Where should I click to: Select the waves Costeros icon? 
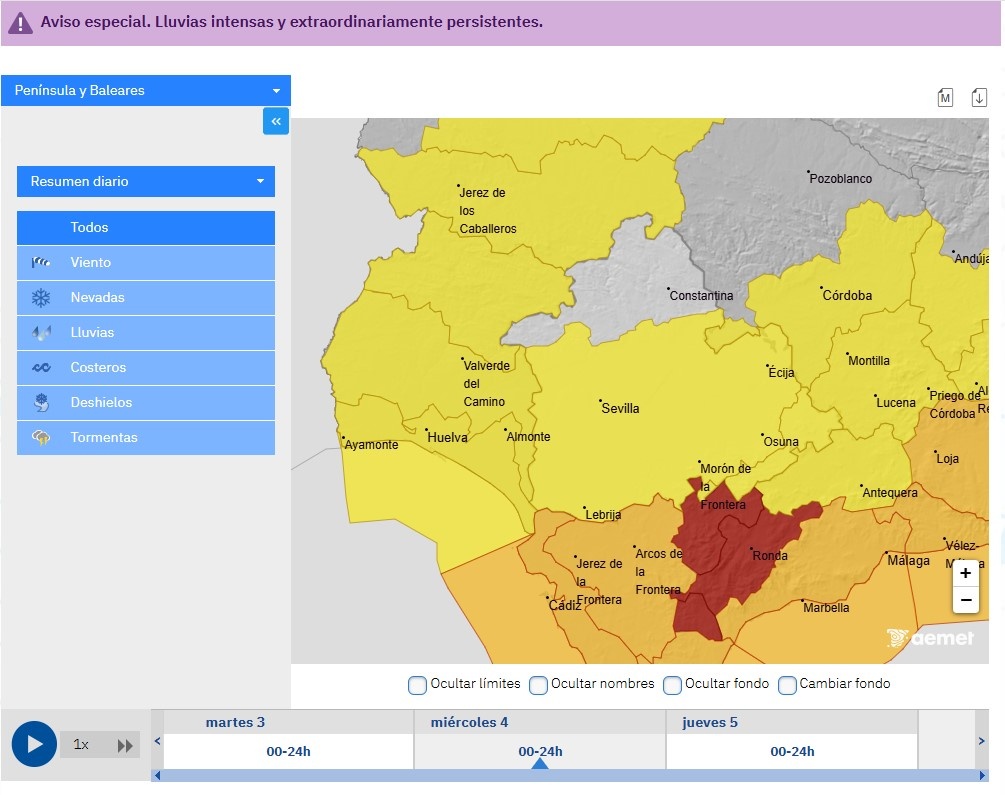[41, 368]
